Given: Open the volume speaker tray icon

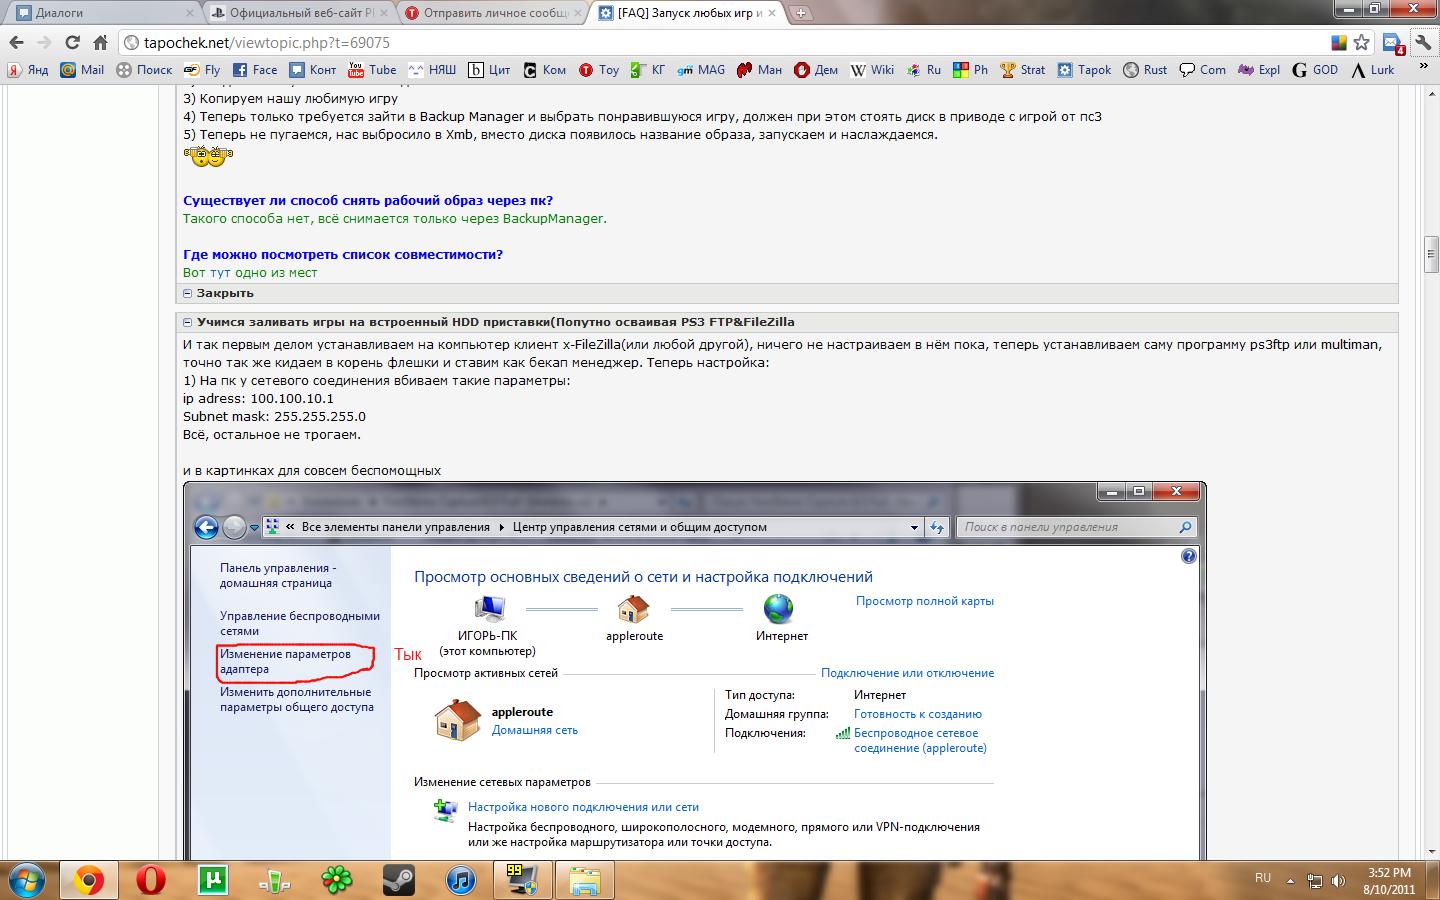Looking at the screenshot, I should [x=1338, y=881].
